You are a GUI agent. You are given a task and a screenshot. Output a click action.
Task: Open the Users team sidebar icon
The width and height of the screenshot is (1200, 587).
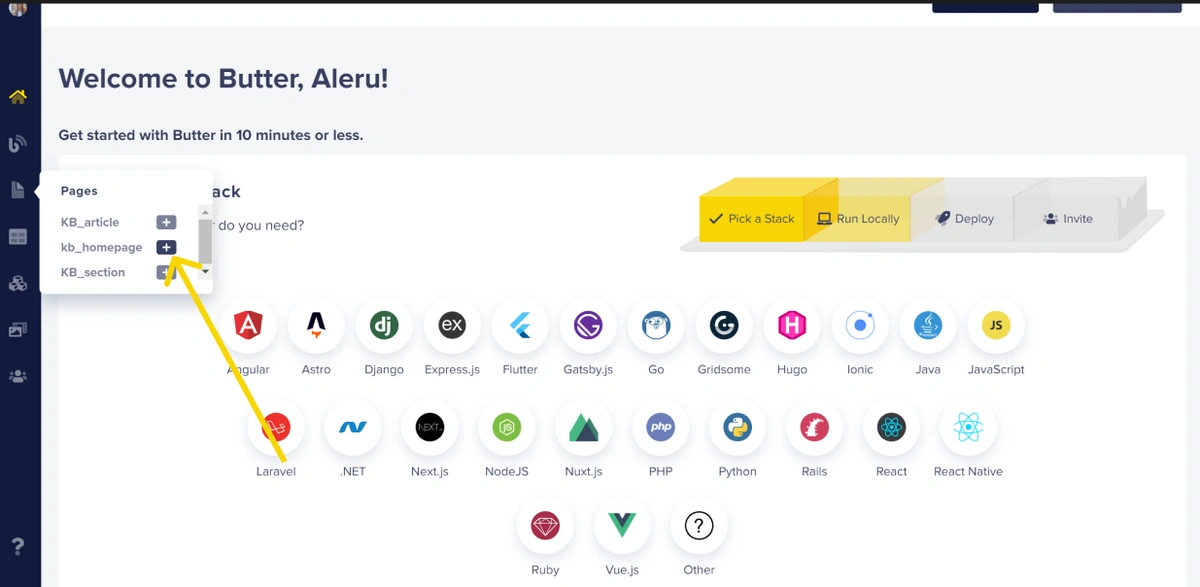[17, 376]
